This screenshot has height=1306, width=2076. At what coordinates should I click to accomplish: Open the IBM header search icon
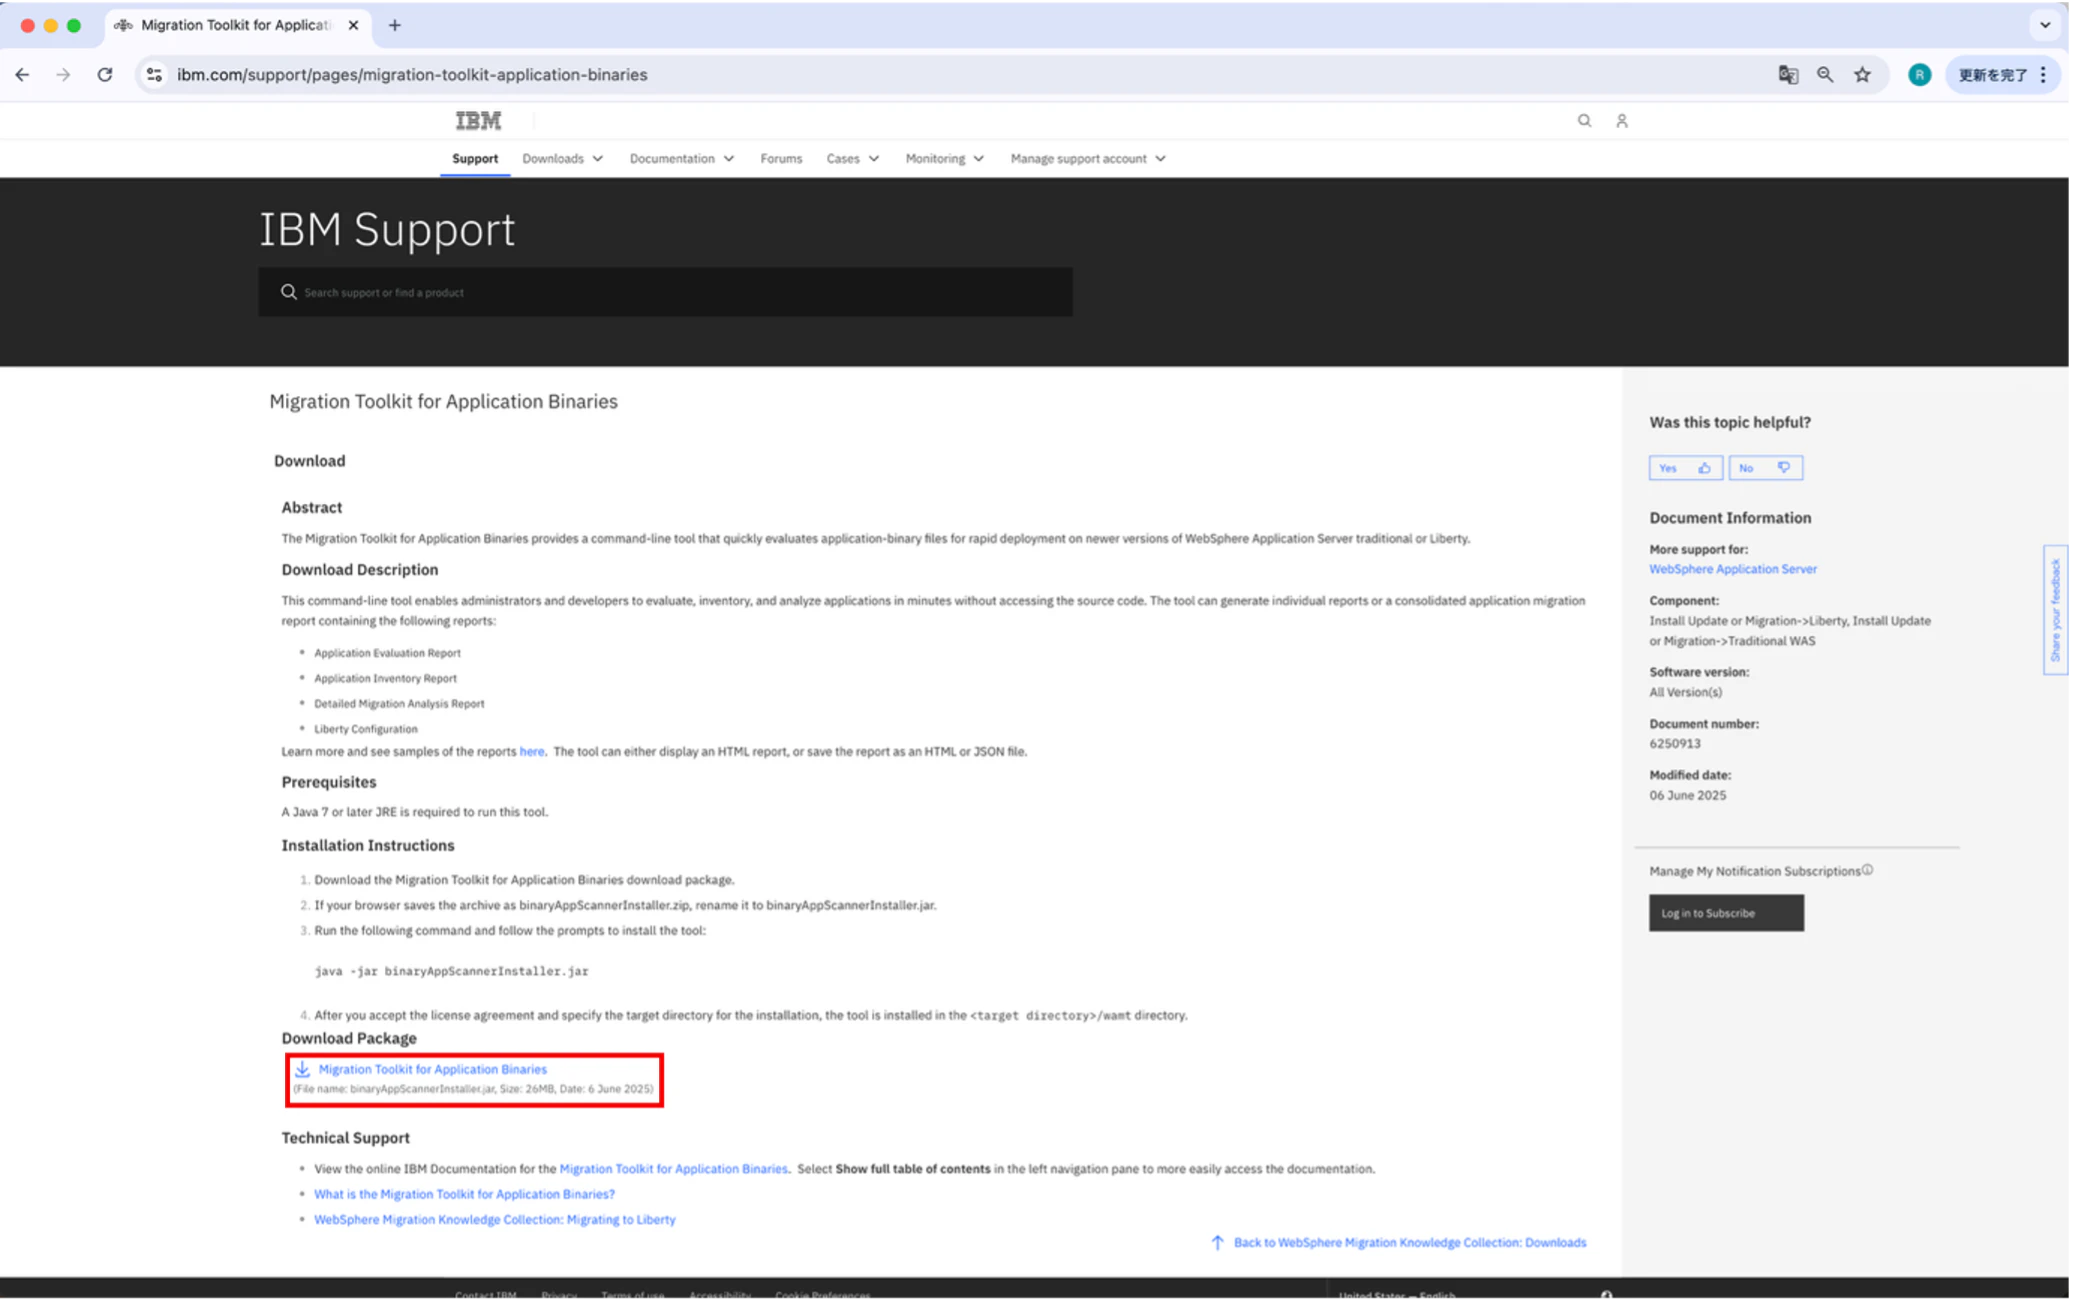1584,121
